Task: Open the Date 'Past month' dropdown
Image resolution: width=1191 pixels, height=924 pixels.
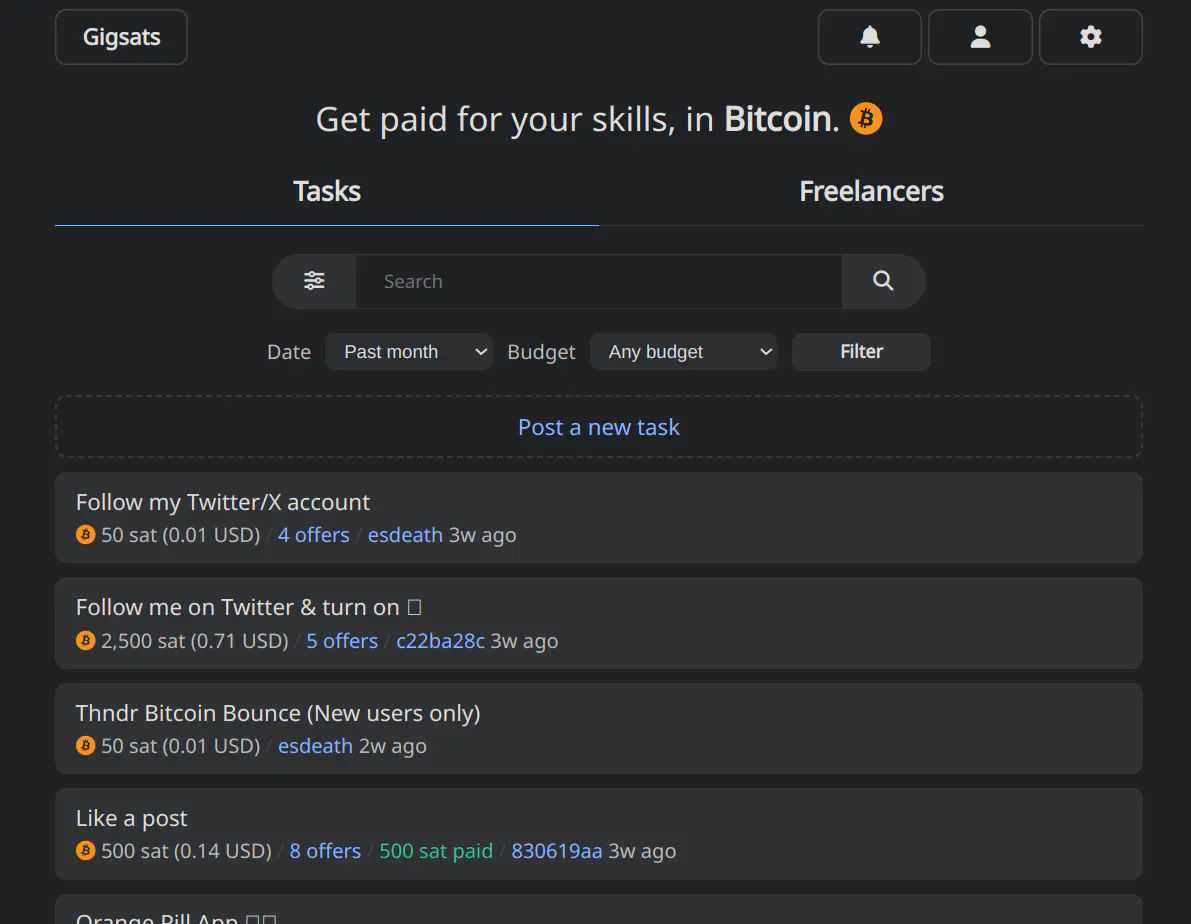Action: (x=409, y=352)
